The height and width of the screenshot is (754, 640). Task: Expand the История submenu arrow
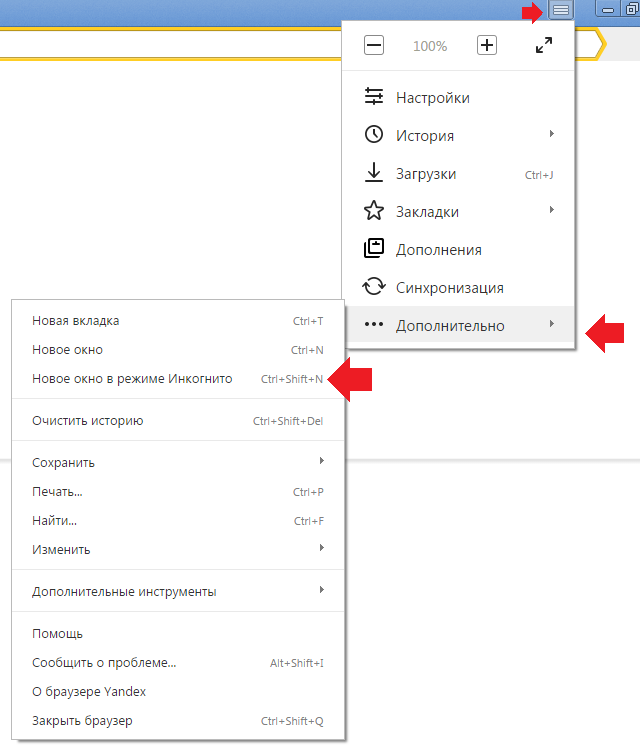coord(552,134)
